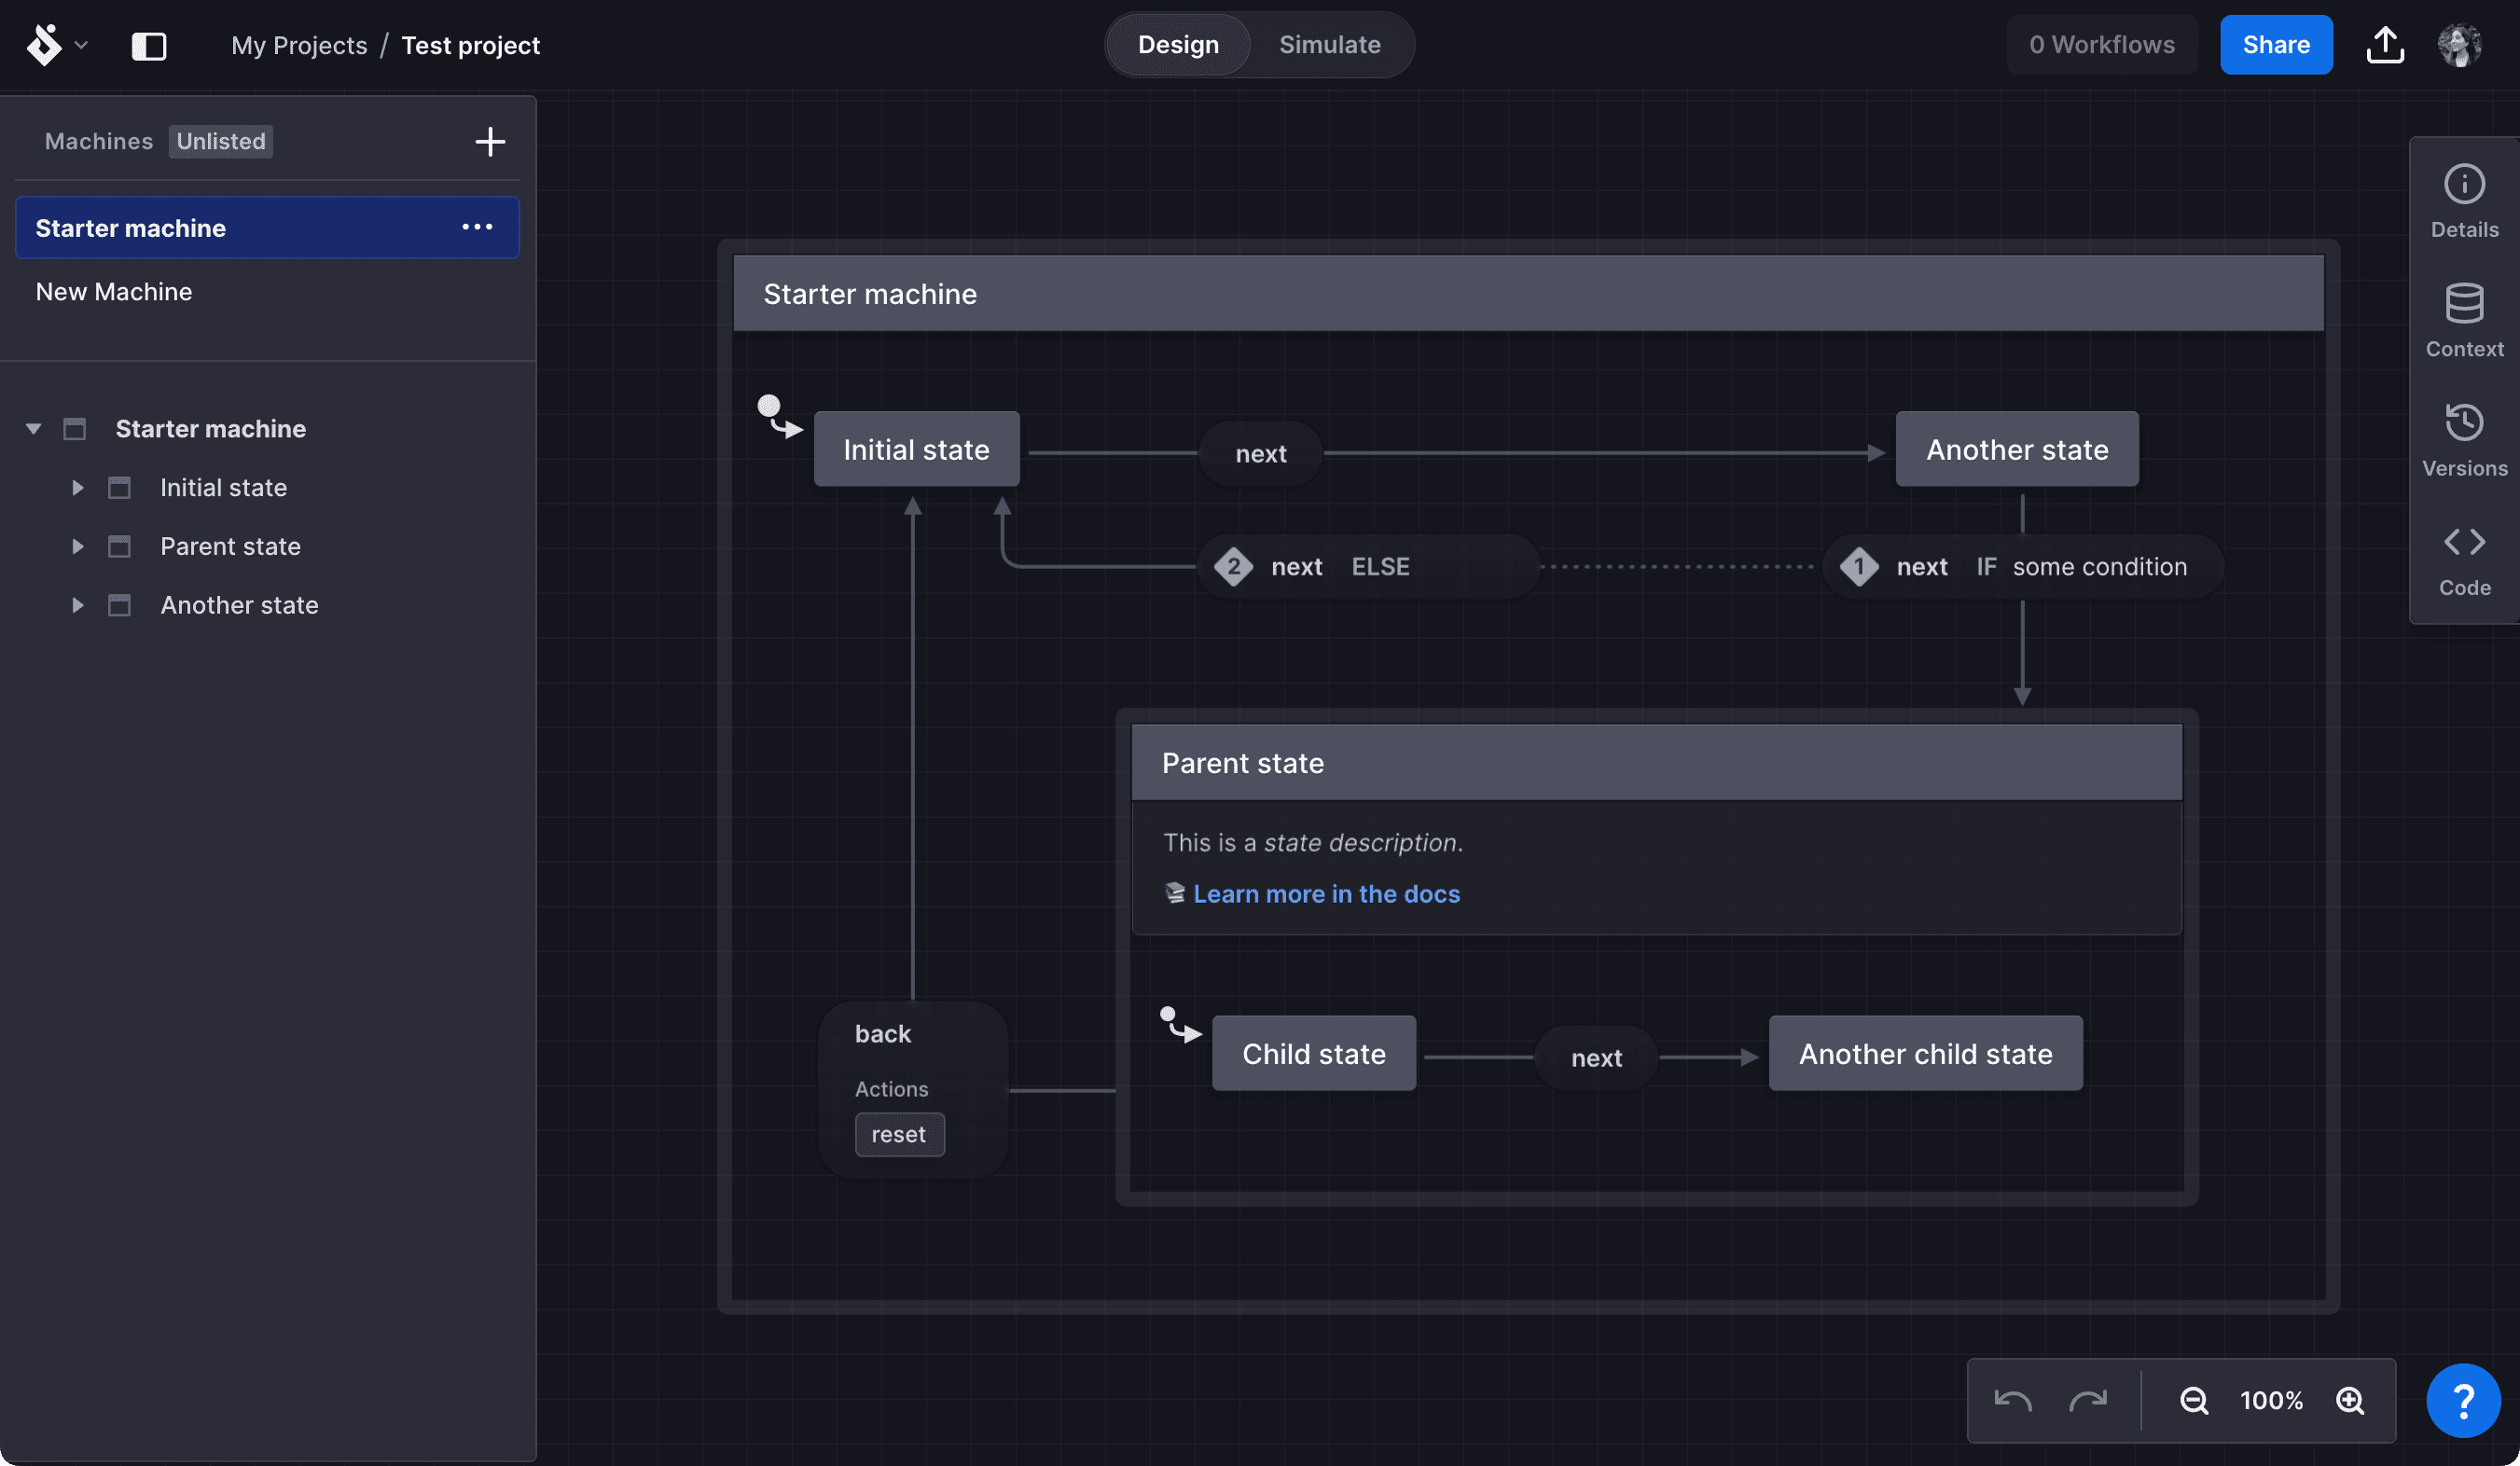2520x1466 pixels.
Task: Open the Details panel icon
Action: (x=2463, y=185)
